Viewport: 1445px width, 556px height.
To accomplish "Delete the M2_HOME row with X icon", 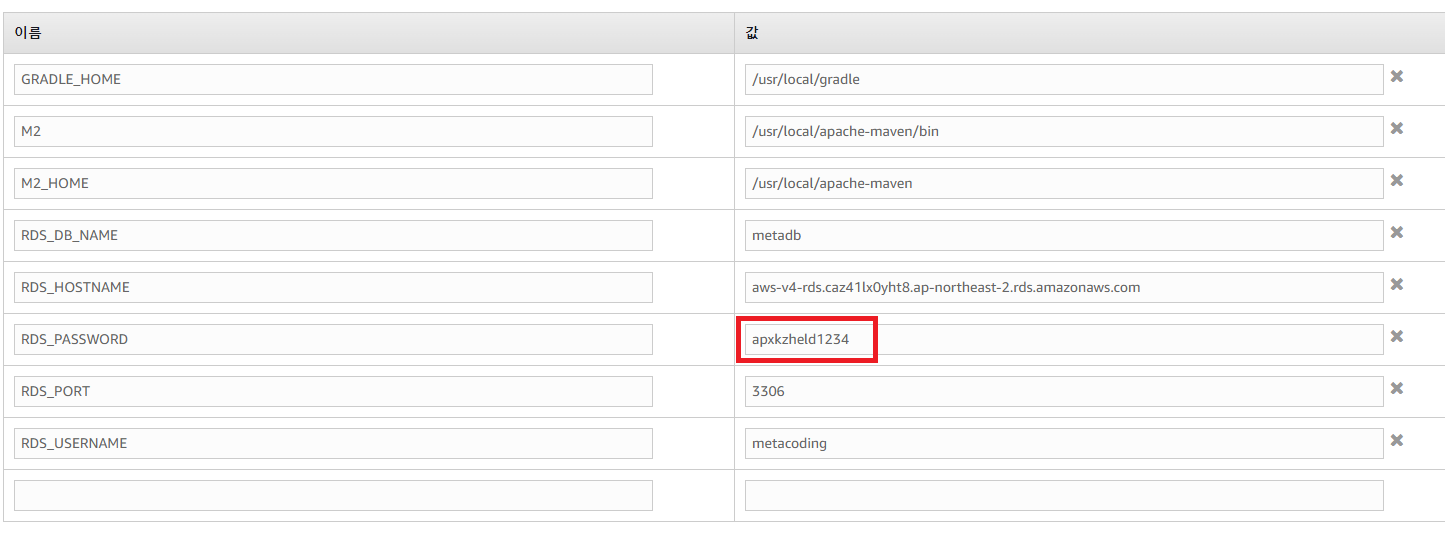I will 1397,180.
